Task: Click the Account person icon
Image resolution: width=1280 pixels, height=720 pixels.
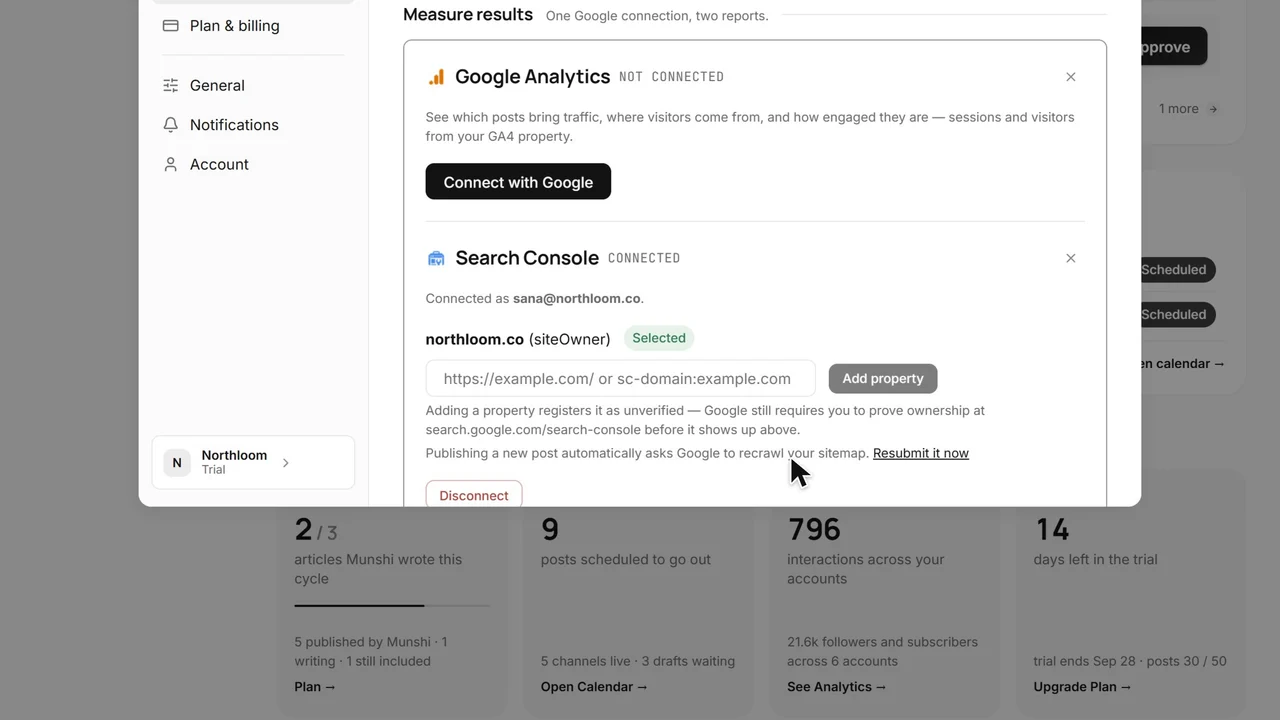Action: (x=170, y=164)
